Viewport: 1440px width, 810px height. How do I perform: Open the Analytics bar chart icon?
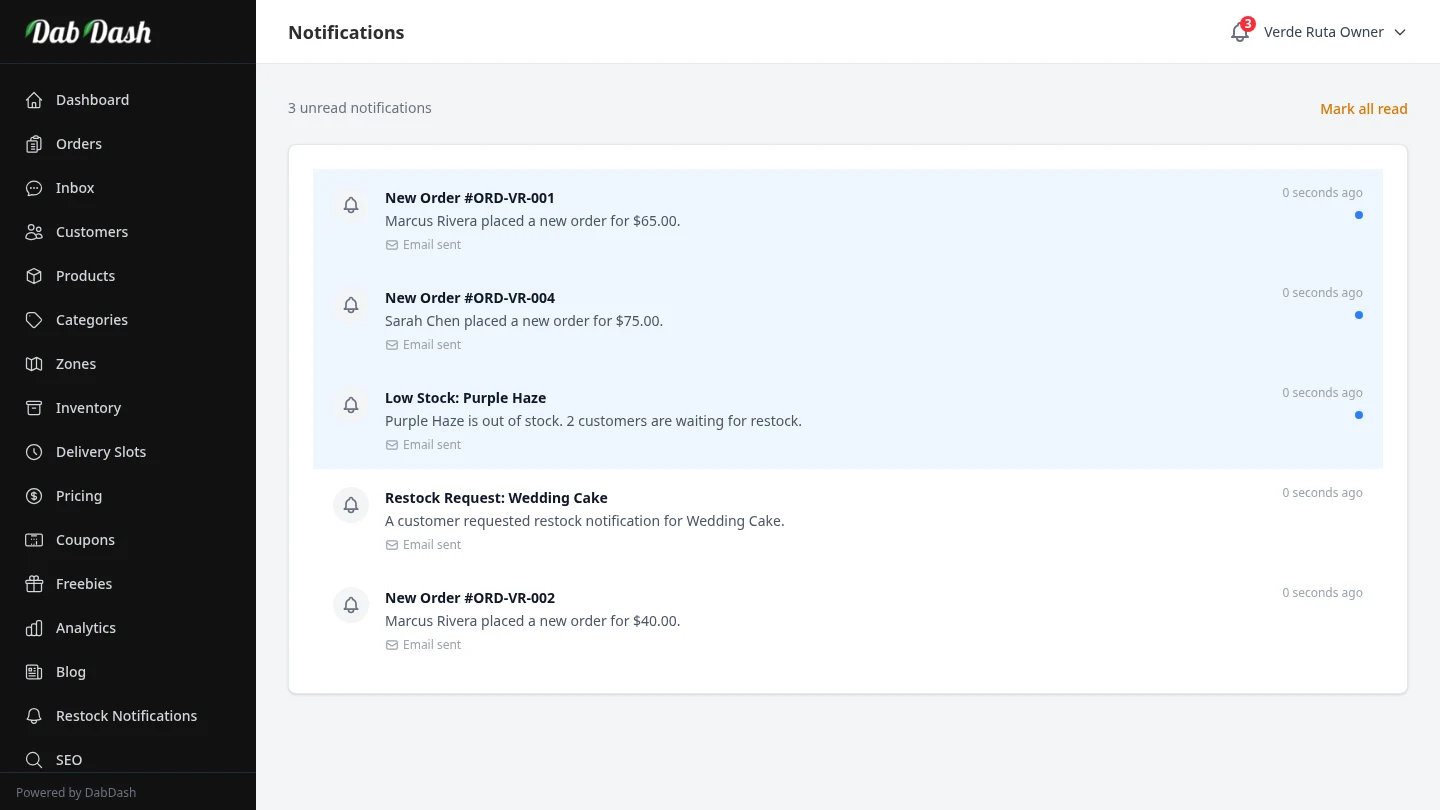(34, 628)
